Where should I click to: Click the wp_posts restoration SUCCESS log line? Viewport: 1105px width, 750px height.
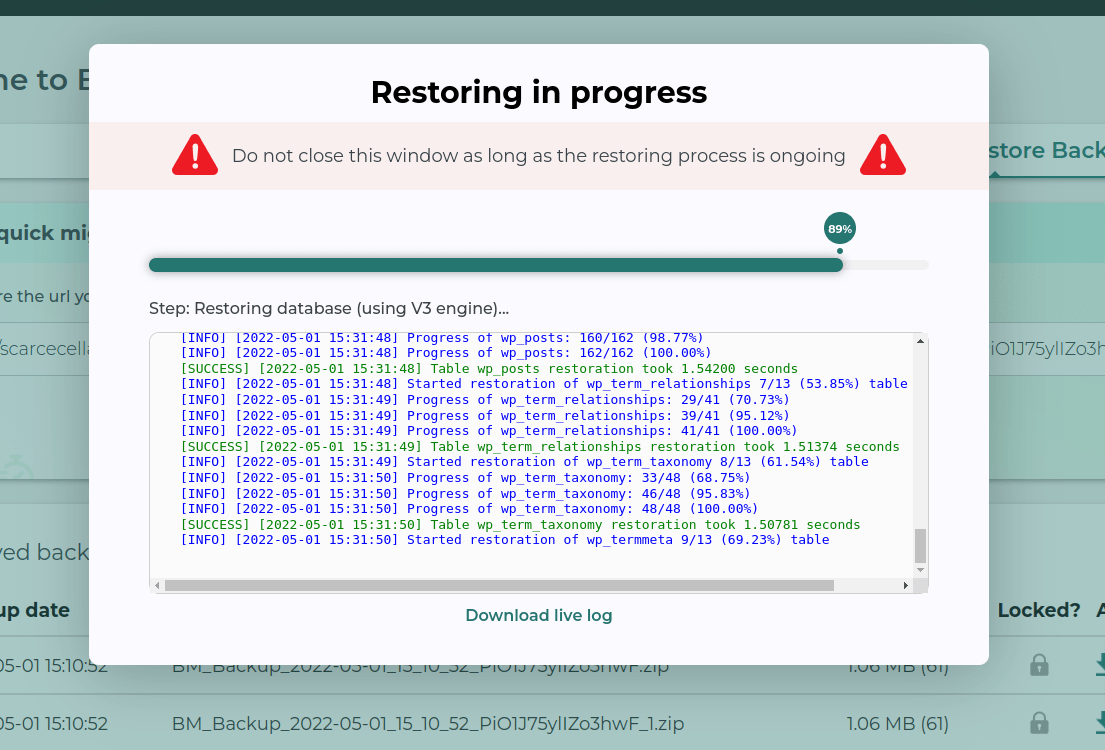coord(489,369)
